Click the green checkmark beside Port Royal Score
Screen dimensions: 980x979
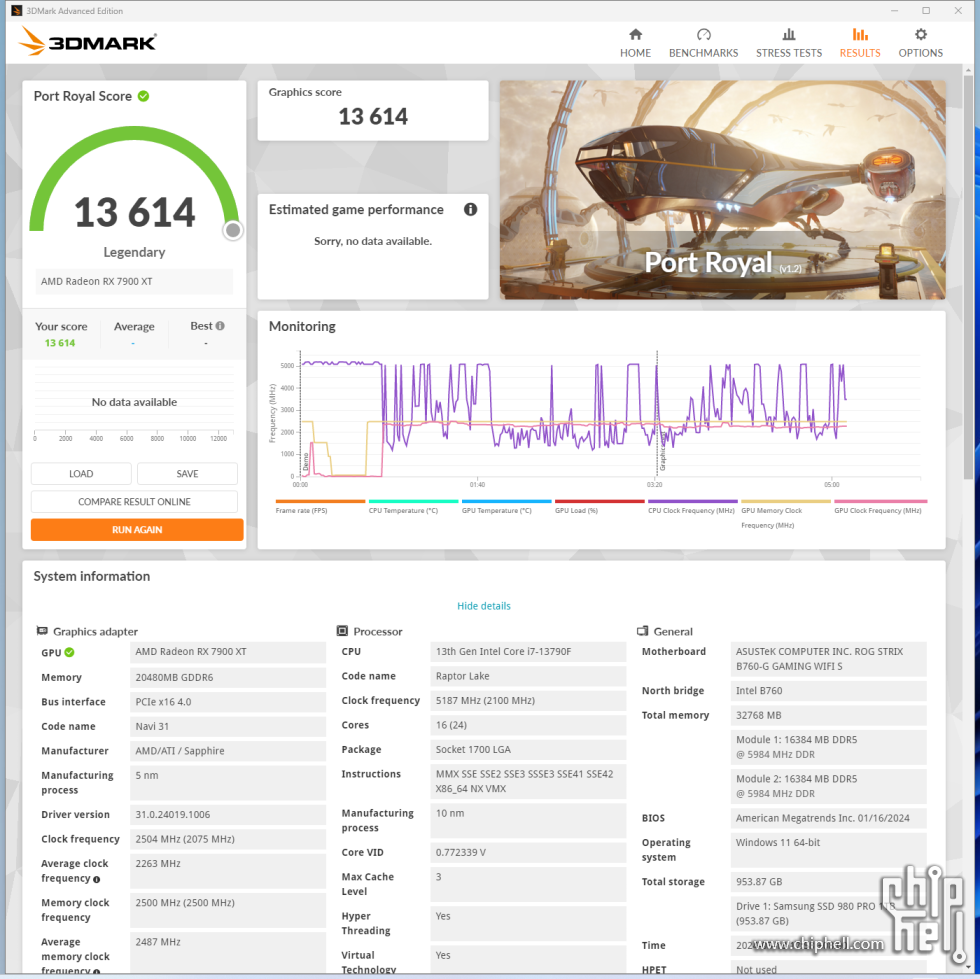(144, 96)
